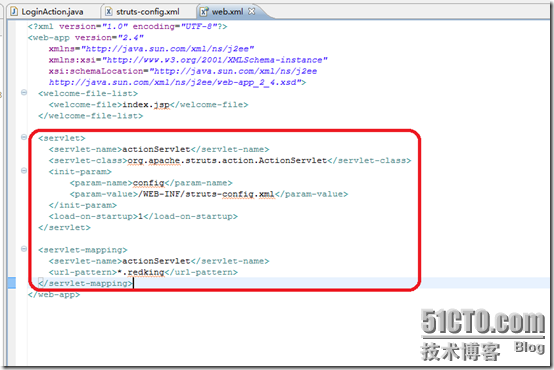Screen dimensions: 554x370
Task: Click the closing </web-app> tag
Action: (54, 294)
